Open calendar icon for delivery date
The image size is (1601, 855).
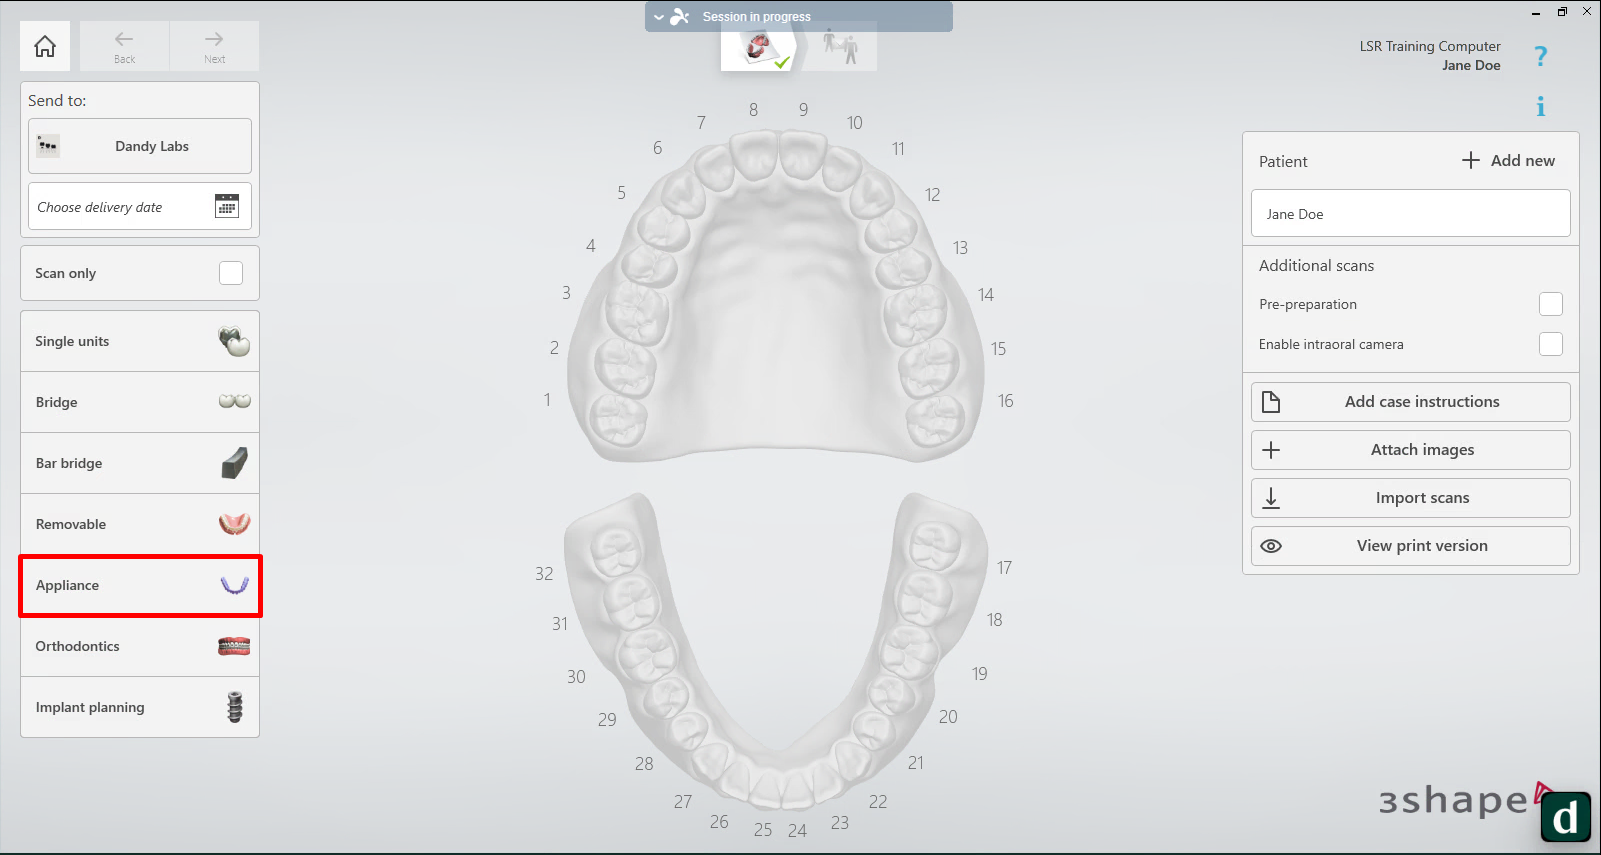click(x=227, y=206)
